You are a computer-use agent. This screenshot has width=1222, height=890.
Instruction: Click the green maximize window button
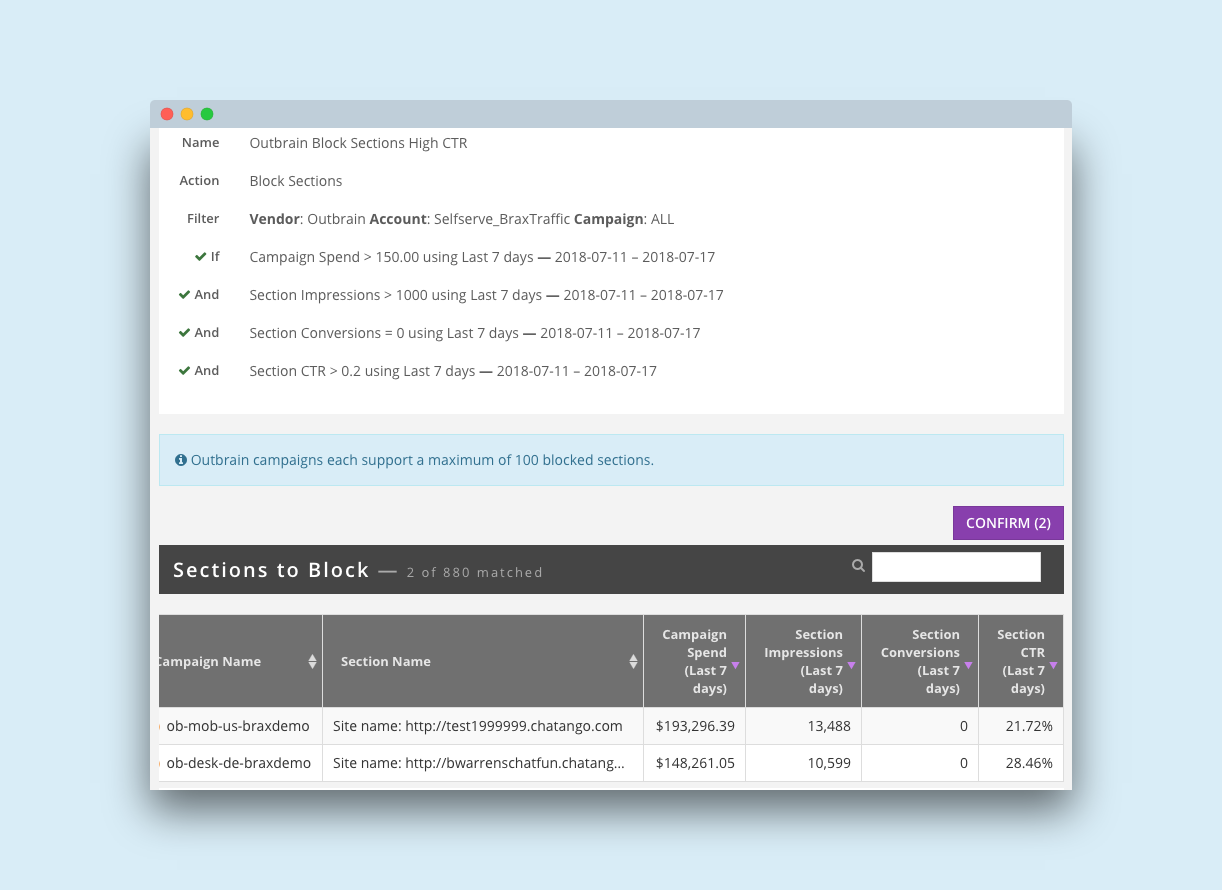[207, 114]
